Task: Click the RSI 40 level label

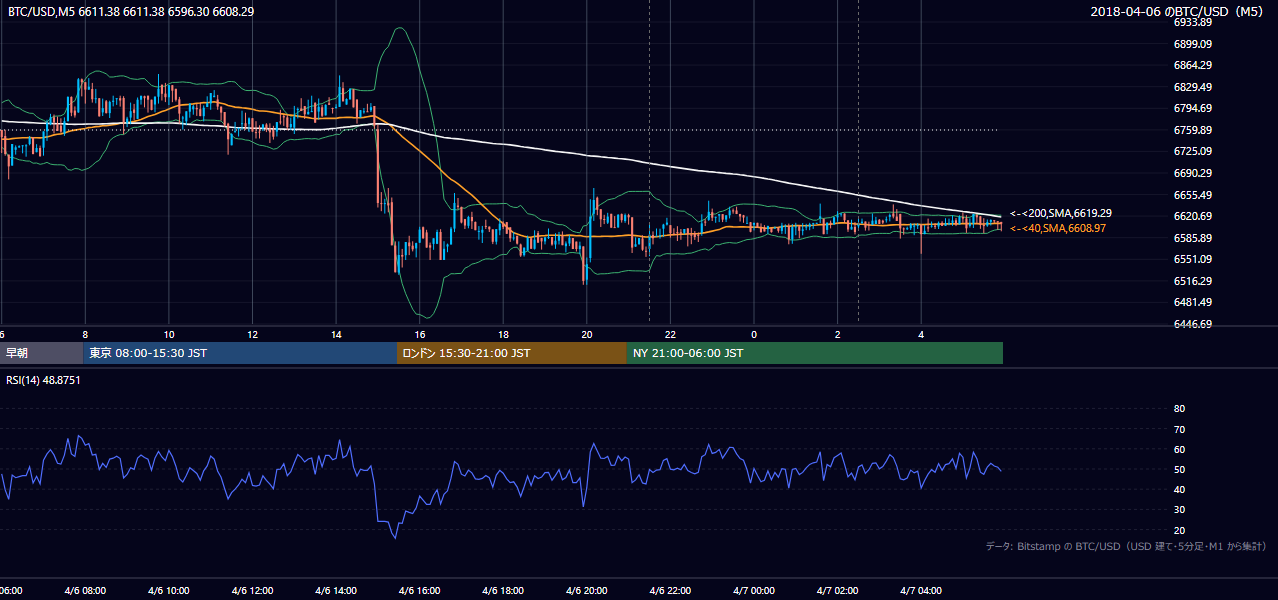Action: 1179,489
